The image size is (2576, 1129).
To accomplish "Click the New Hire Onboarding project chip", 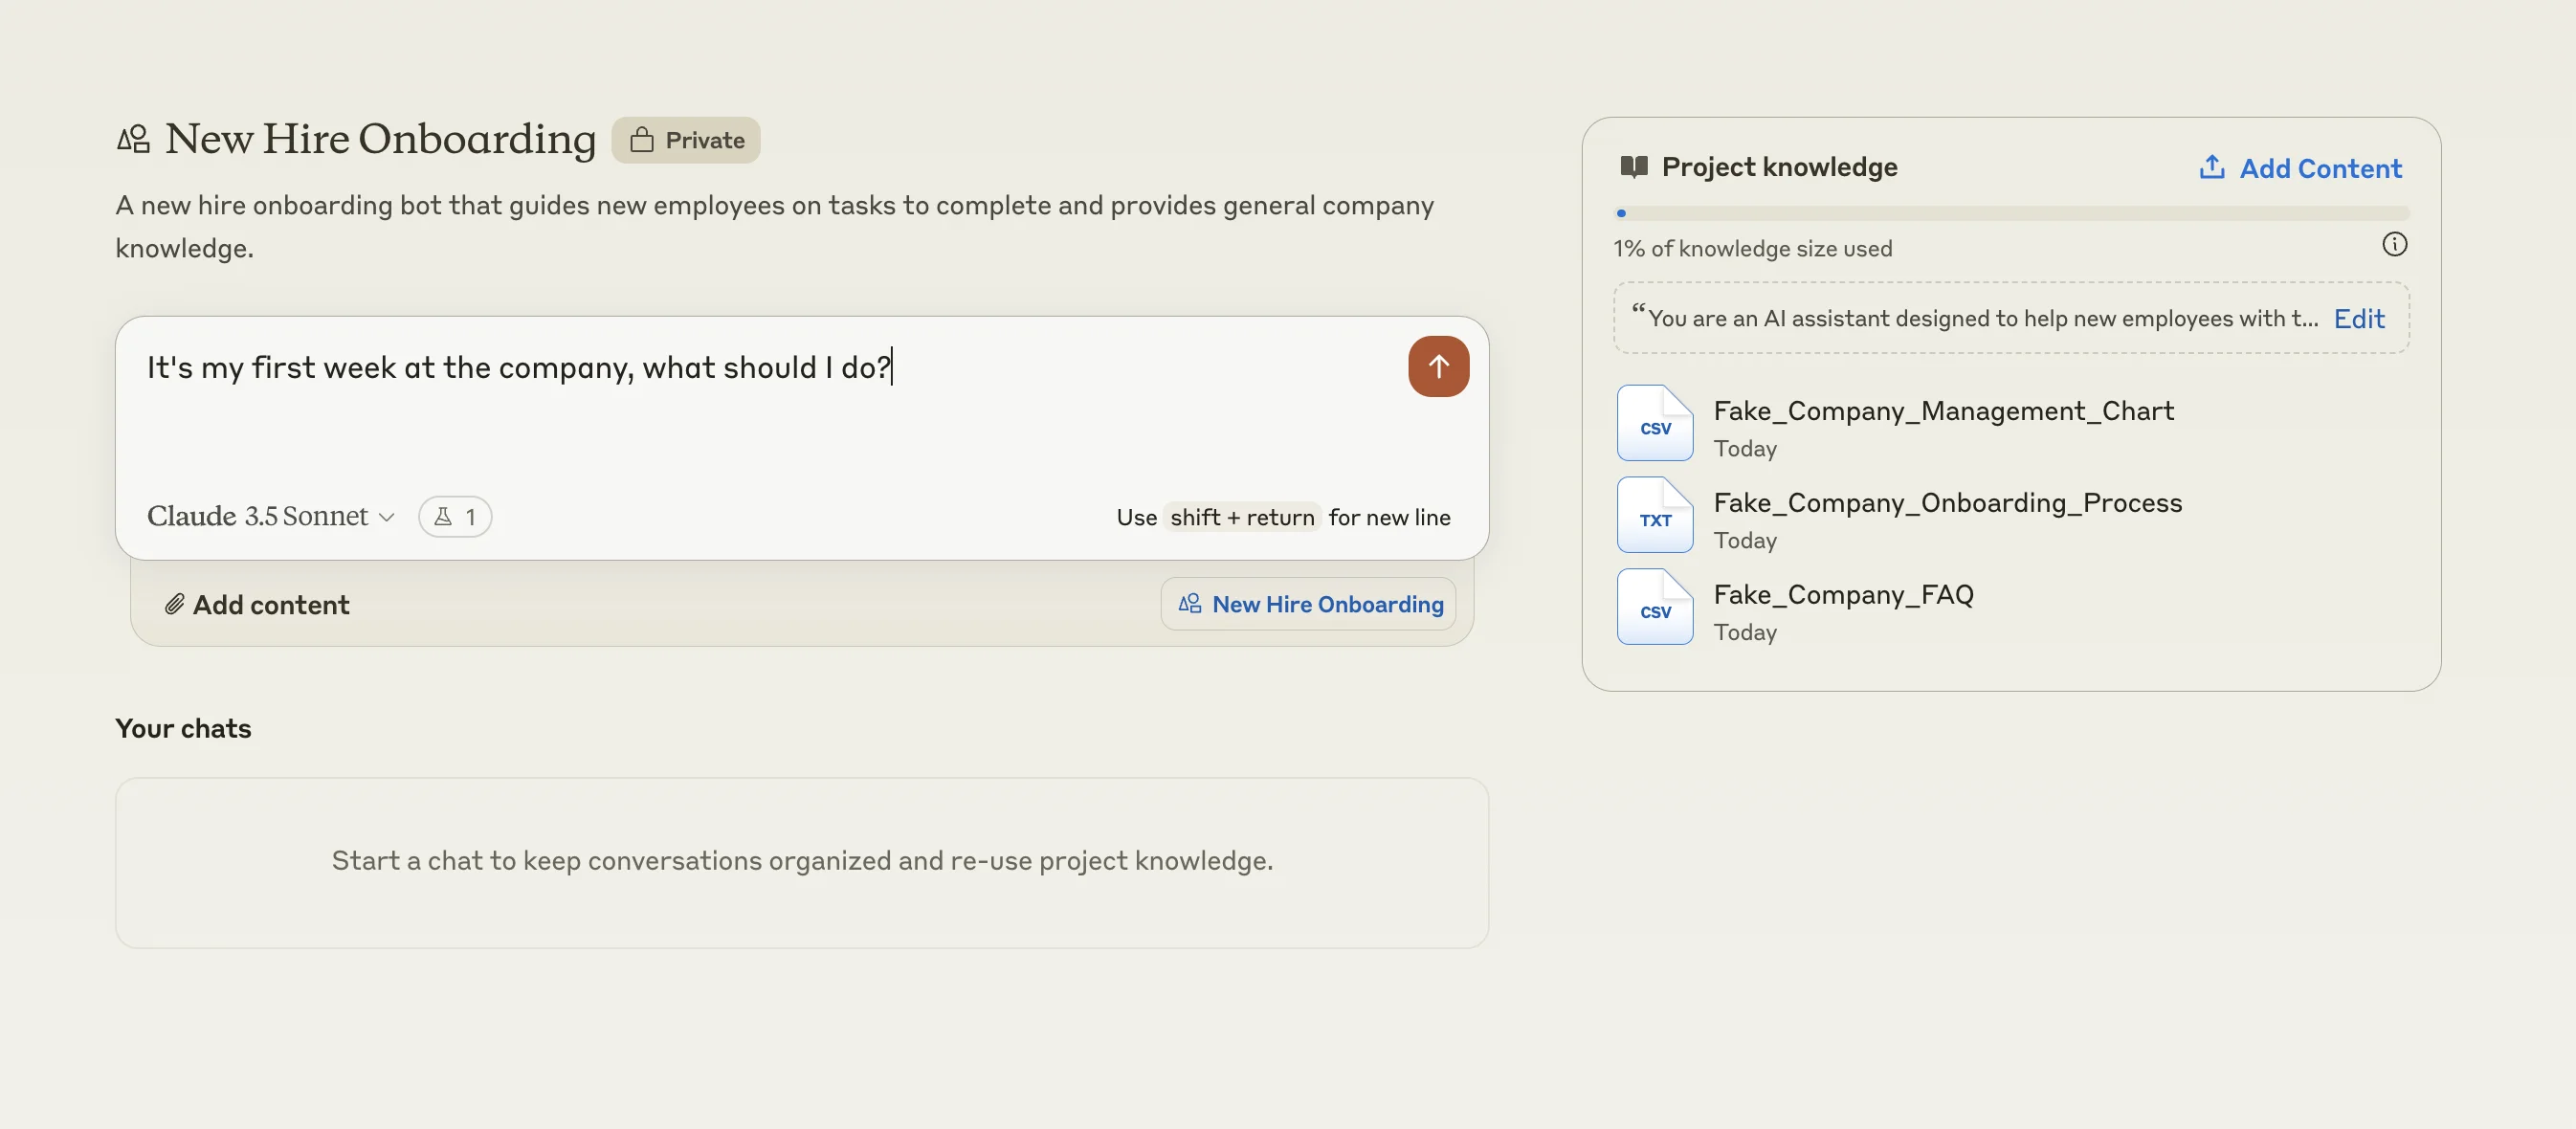I will pos(1309,605).
